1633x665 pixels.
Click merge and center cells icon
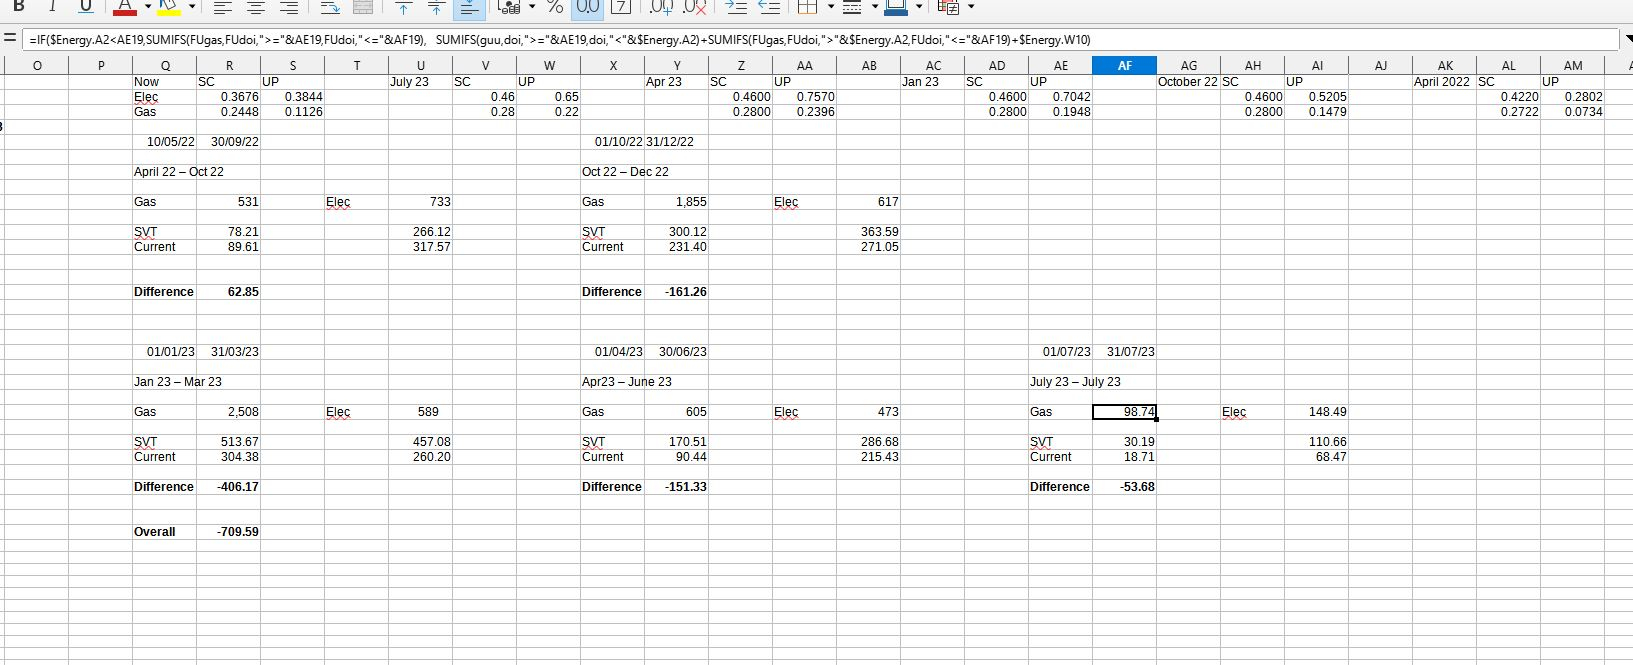tap(363, 7)
